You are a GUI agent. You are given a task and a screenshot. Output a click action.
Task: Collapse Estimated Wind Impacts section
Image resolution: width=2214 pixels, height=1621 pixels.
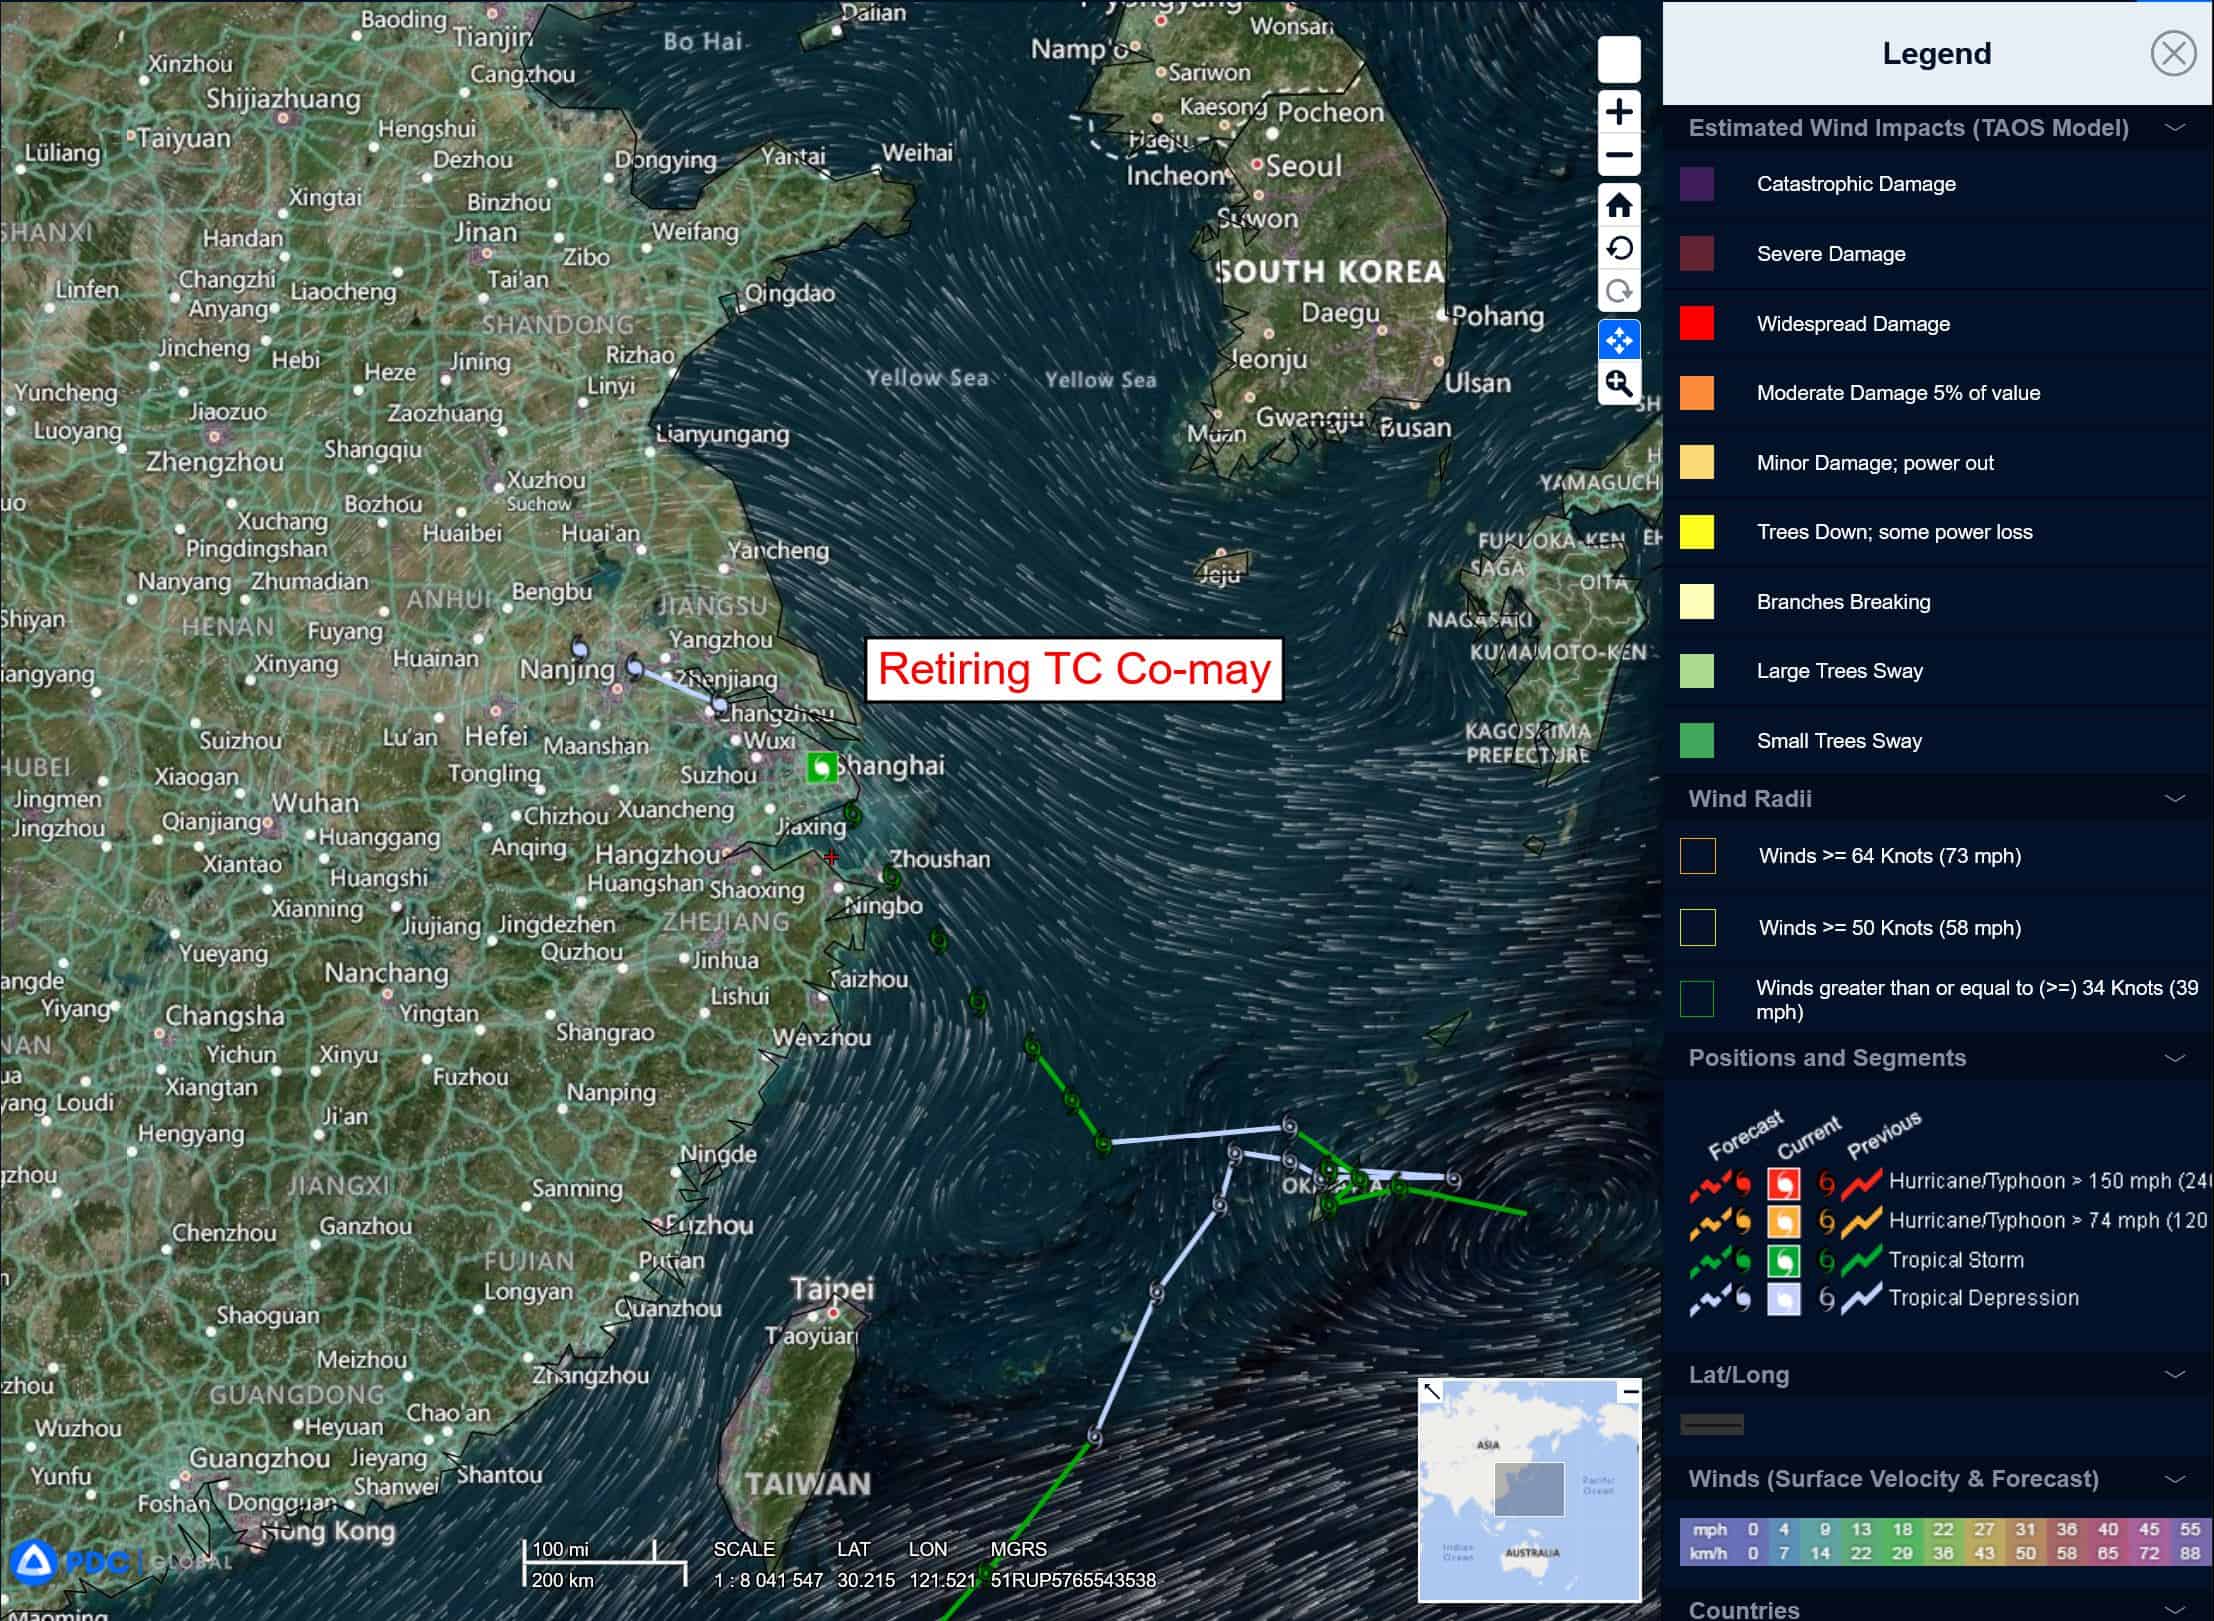coord(2174,127)
